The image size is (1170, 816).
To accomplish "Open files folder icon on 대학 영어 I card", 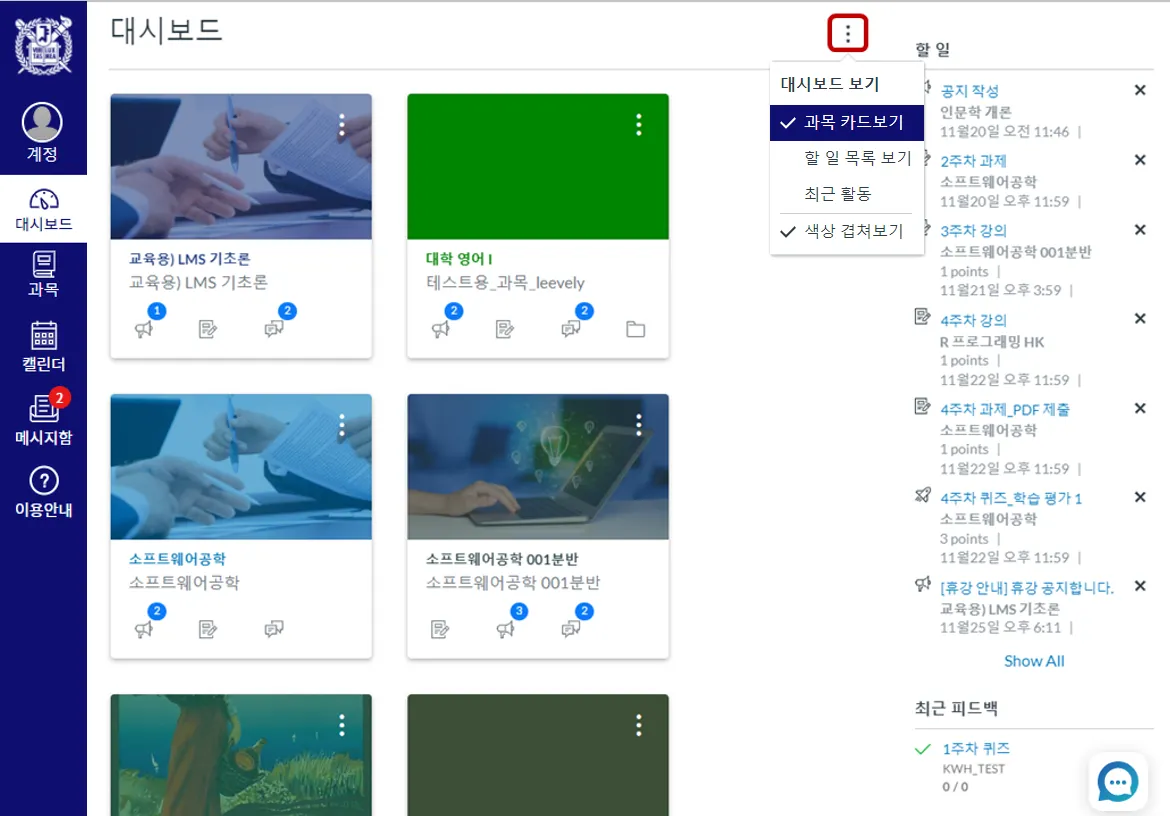I will click(x=636, y=329).
